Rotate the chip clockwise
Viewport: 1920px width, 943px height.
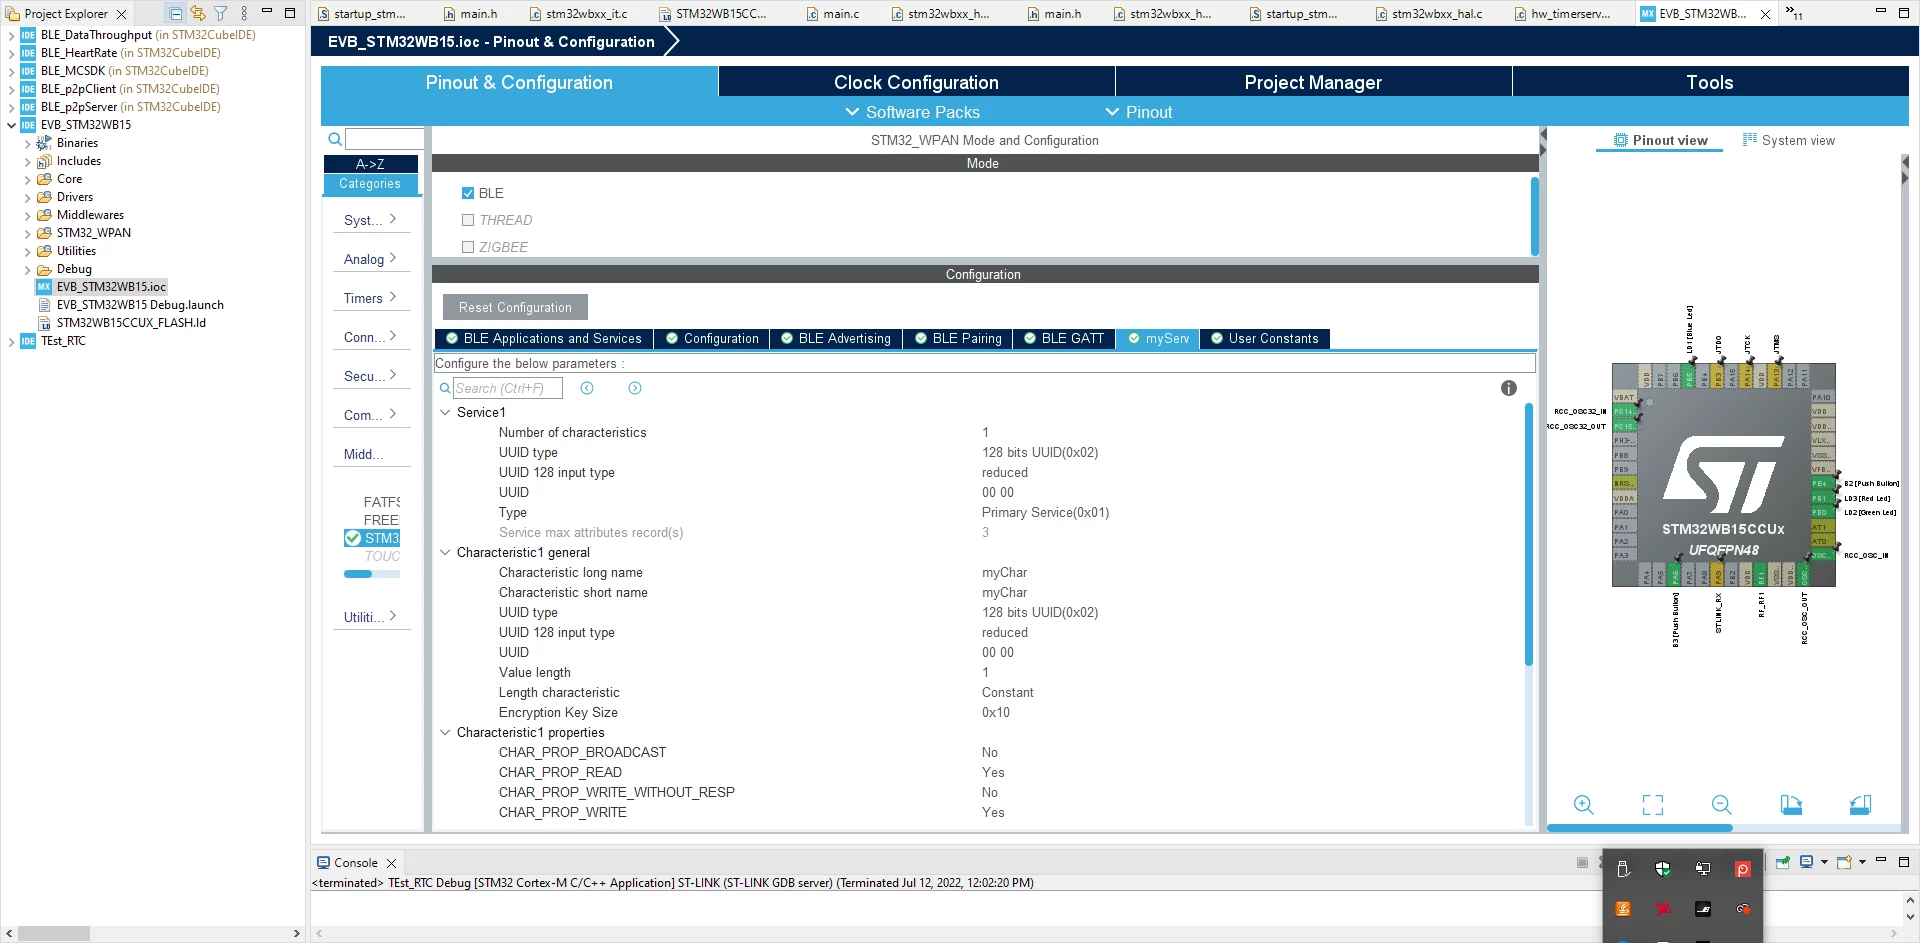point(1791,805)
